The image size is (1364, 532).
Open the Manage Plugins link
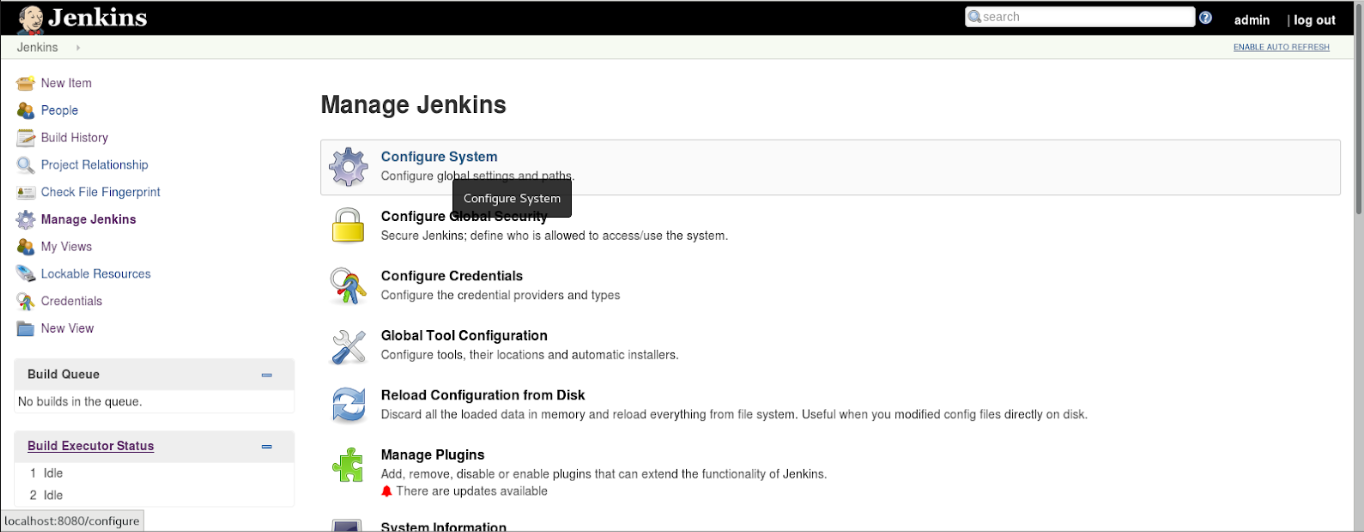433,454
